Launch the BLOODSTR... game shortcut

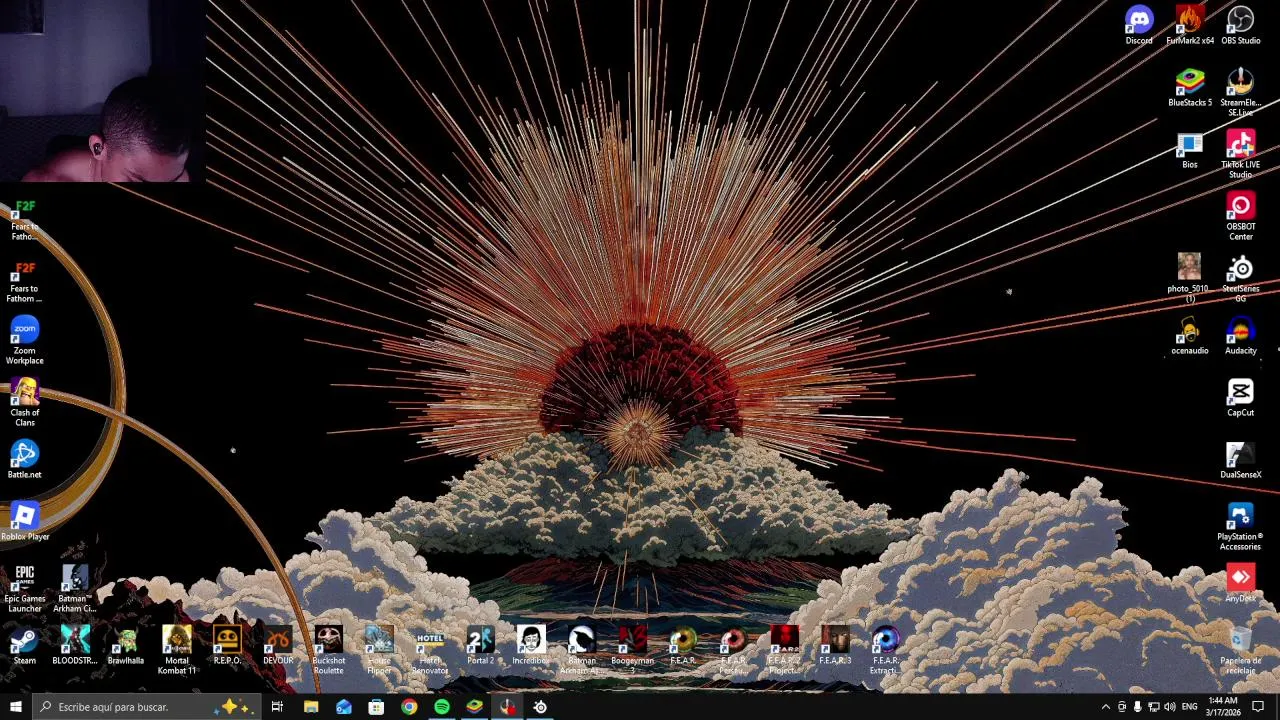tap(75, 646)
